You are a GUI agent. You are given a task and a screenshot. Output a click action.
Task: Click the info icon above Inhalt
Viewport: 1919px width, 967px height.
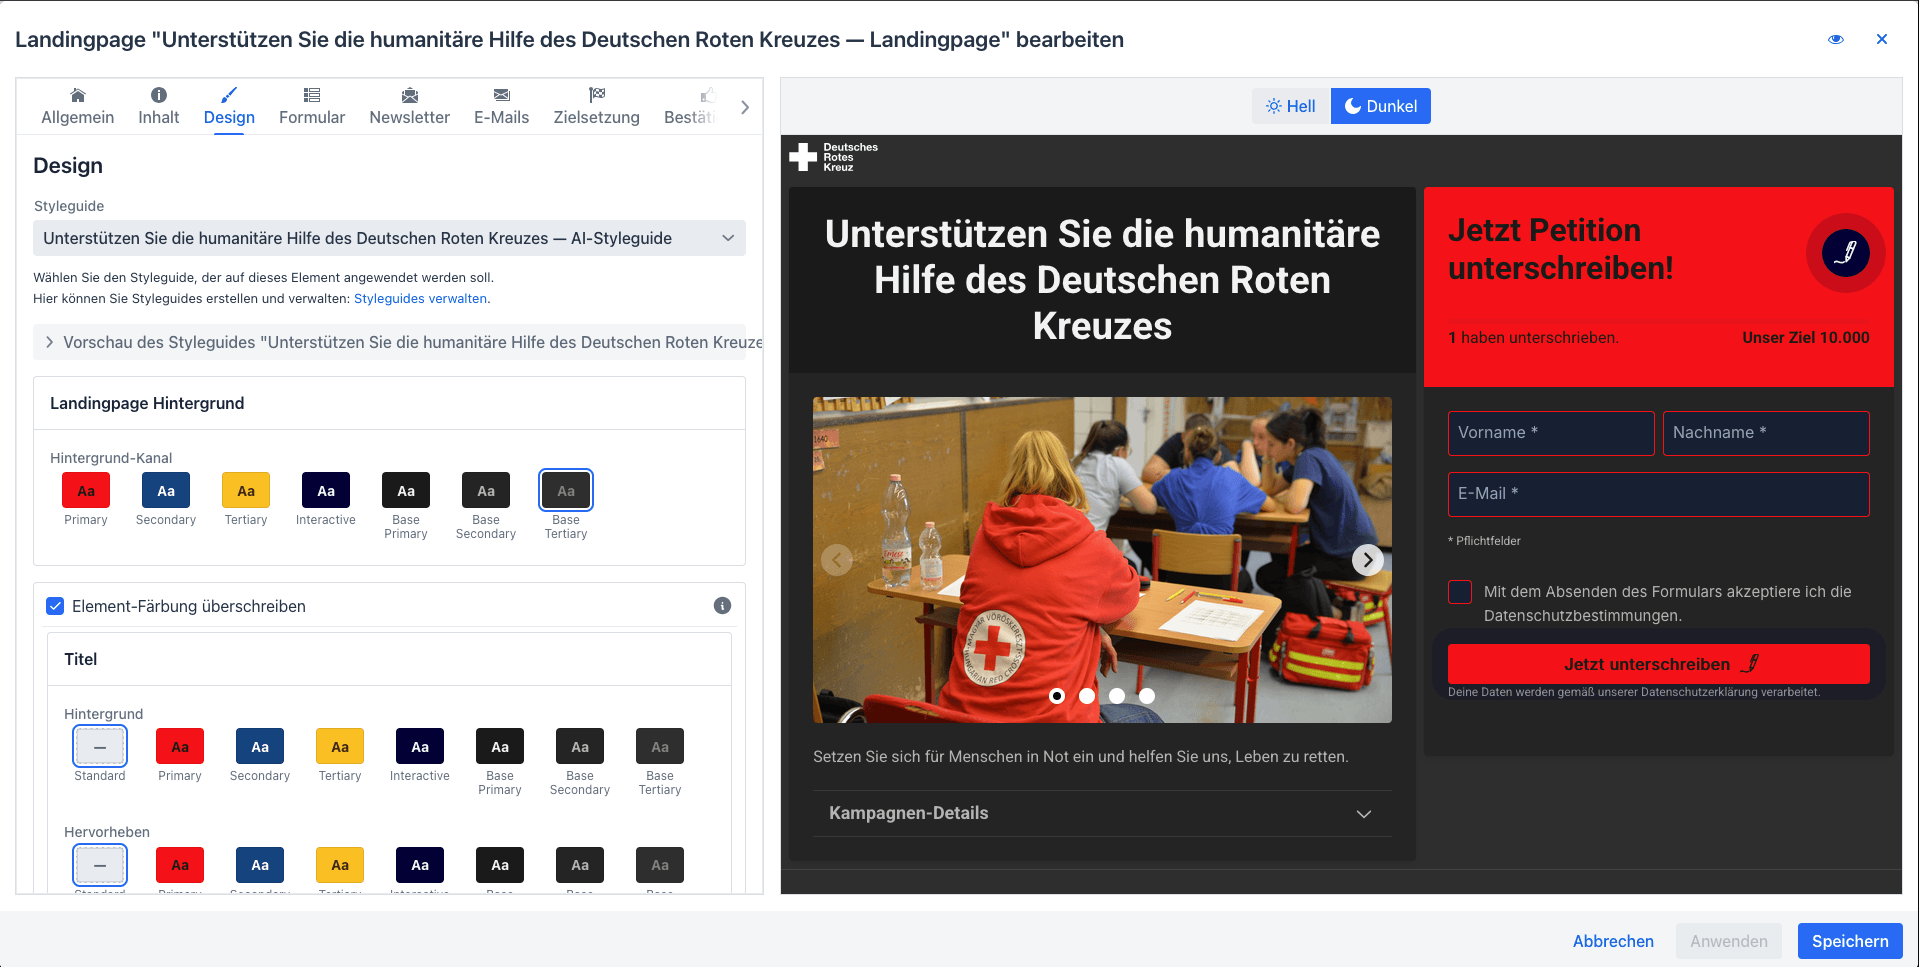click(159, 95)
